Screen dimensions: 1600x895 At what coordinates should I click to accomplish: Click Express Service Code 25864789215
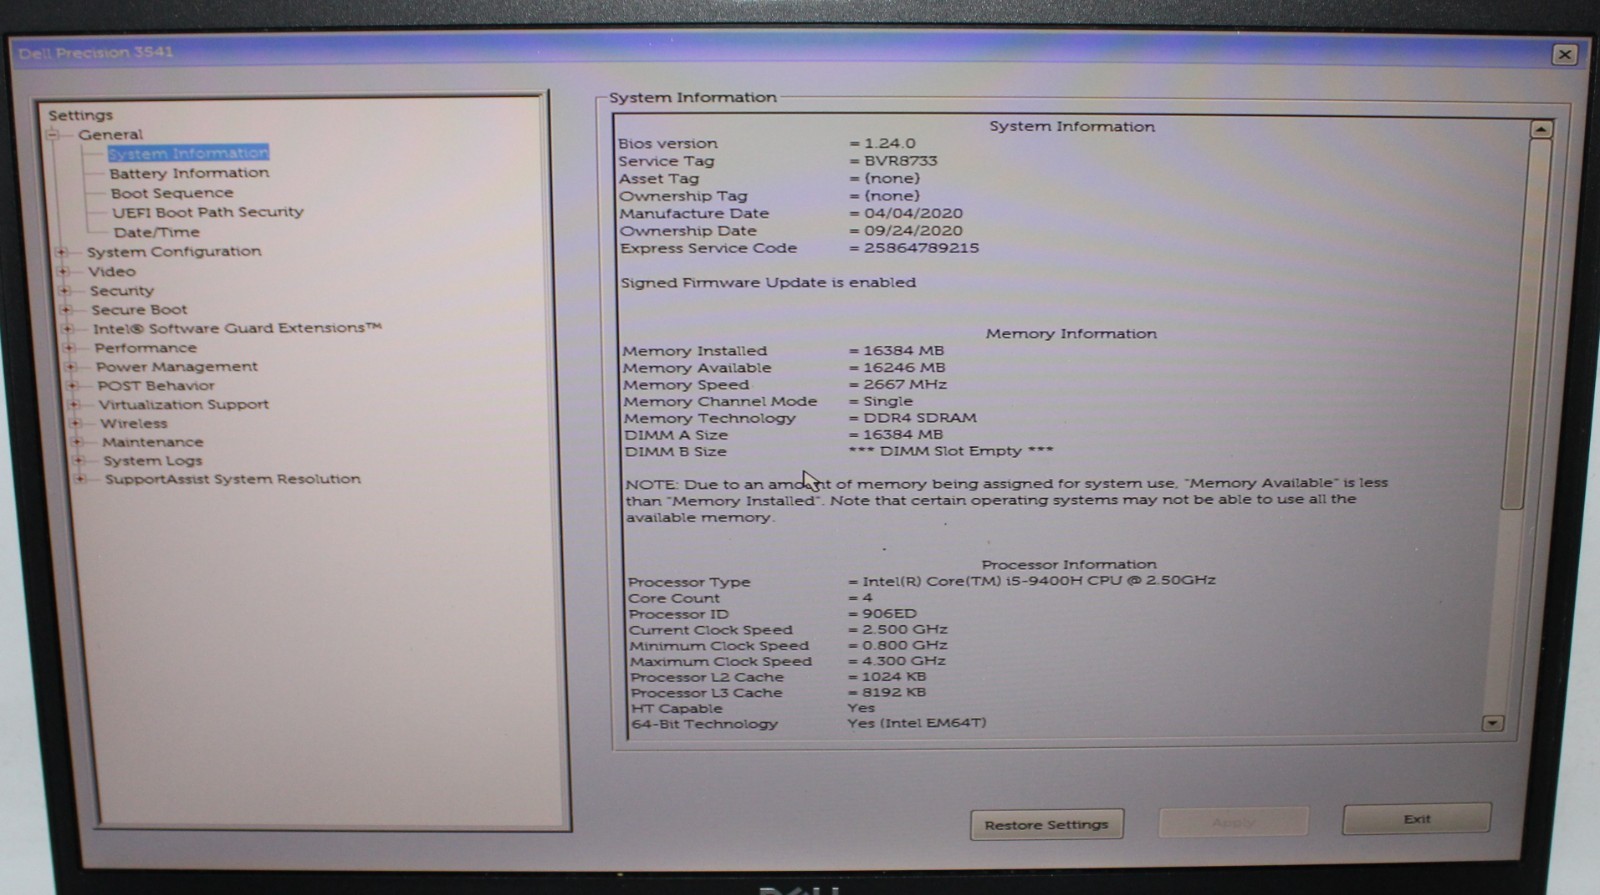[x=921, y=248]
